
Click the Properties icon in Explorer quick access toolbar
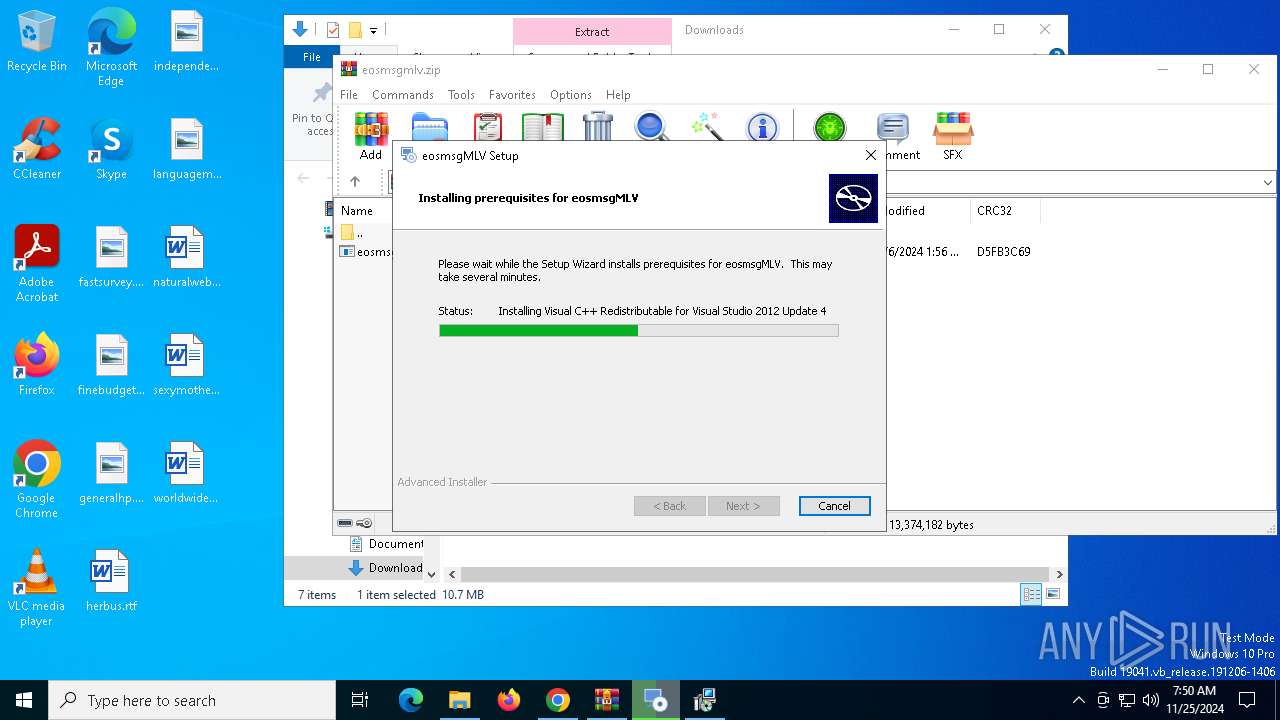tap(333, 30)
